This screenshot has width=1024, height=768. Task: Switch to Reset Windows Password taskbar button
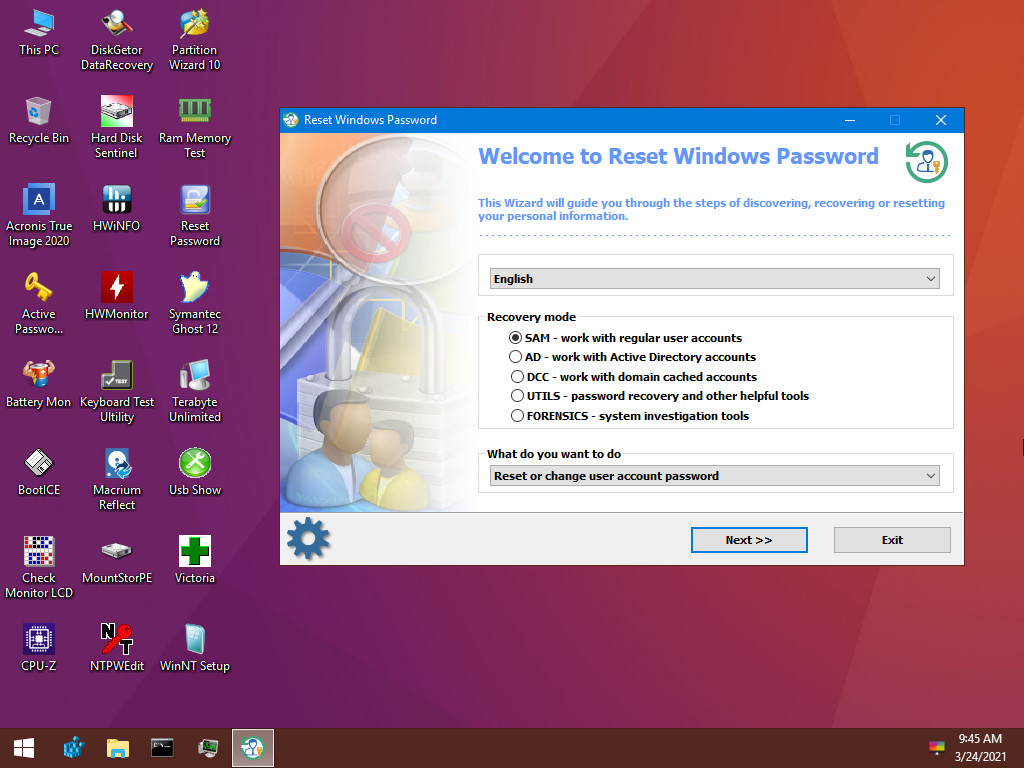[x=253, y=748]
